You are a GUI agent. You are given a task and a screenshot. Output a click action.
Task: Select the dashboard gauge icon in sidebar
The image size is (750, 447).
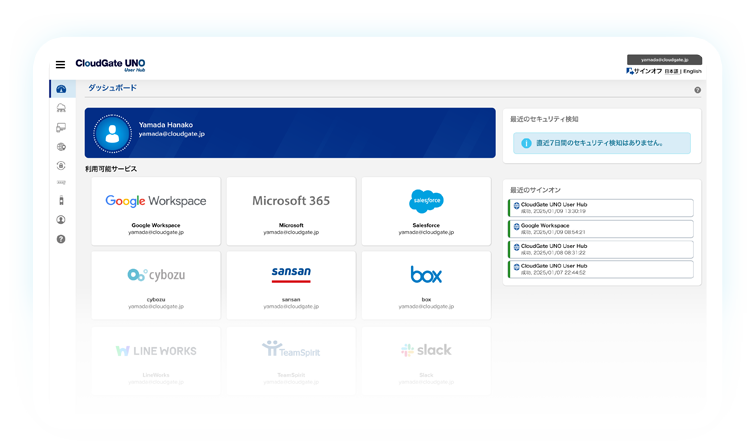(x=61, y=89)
